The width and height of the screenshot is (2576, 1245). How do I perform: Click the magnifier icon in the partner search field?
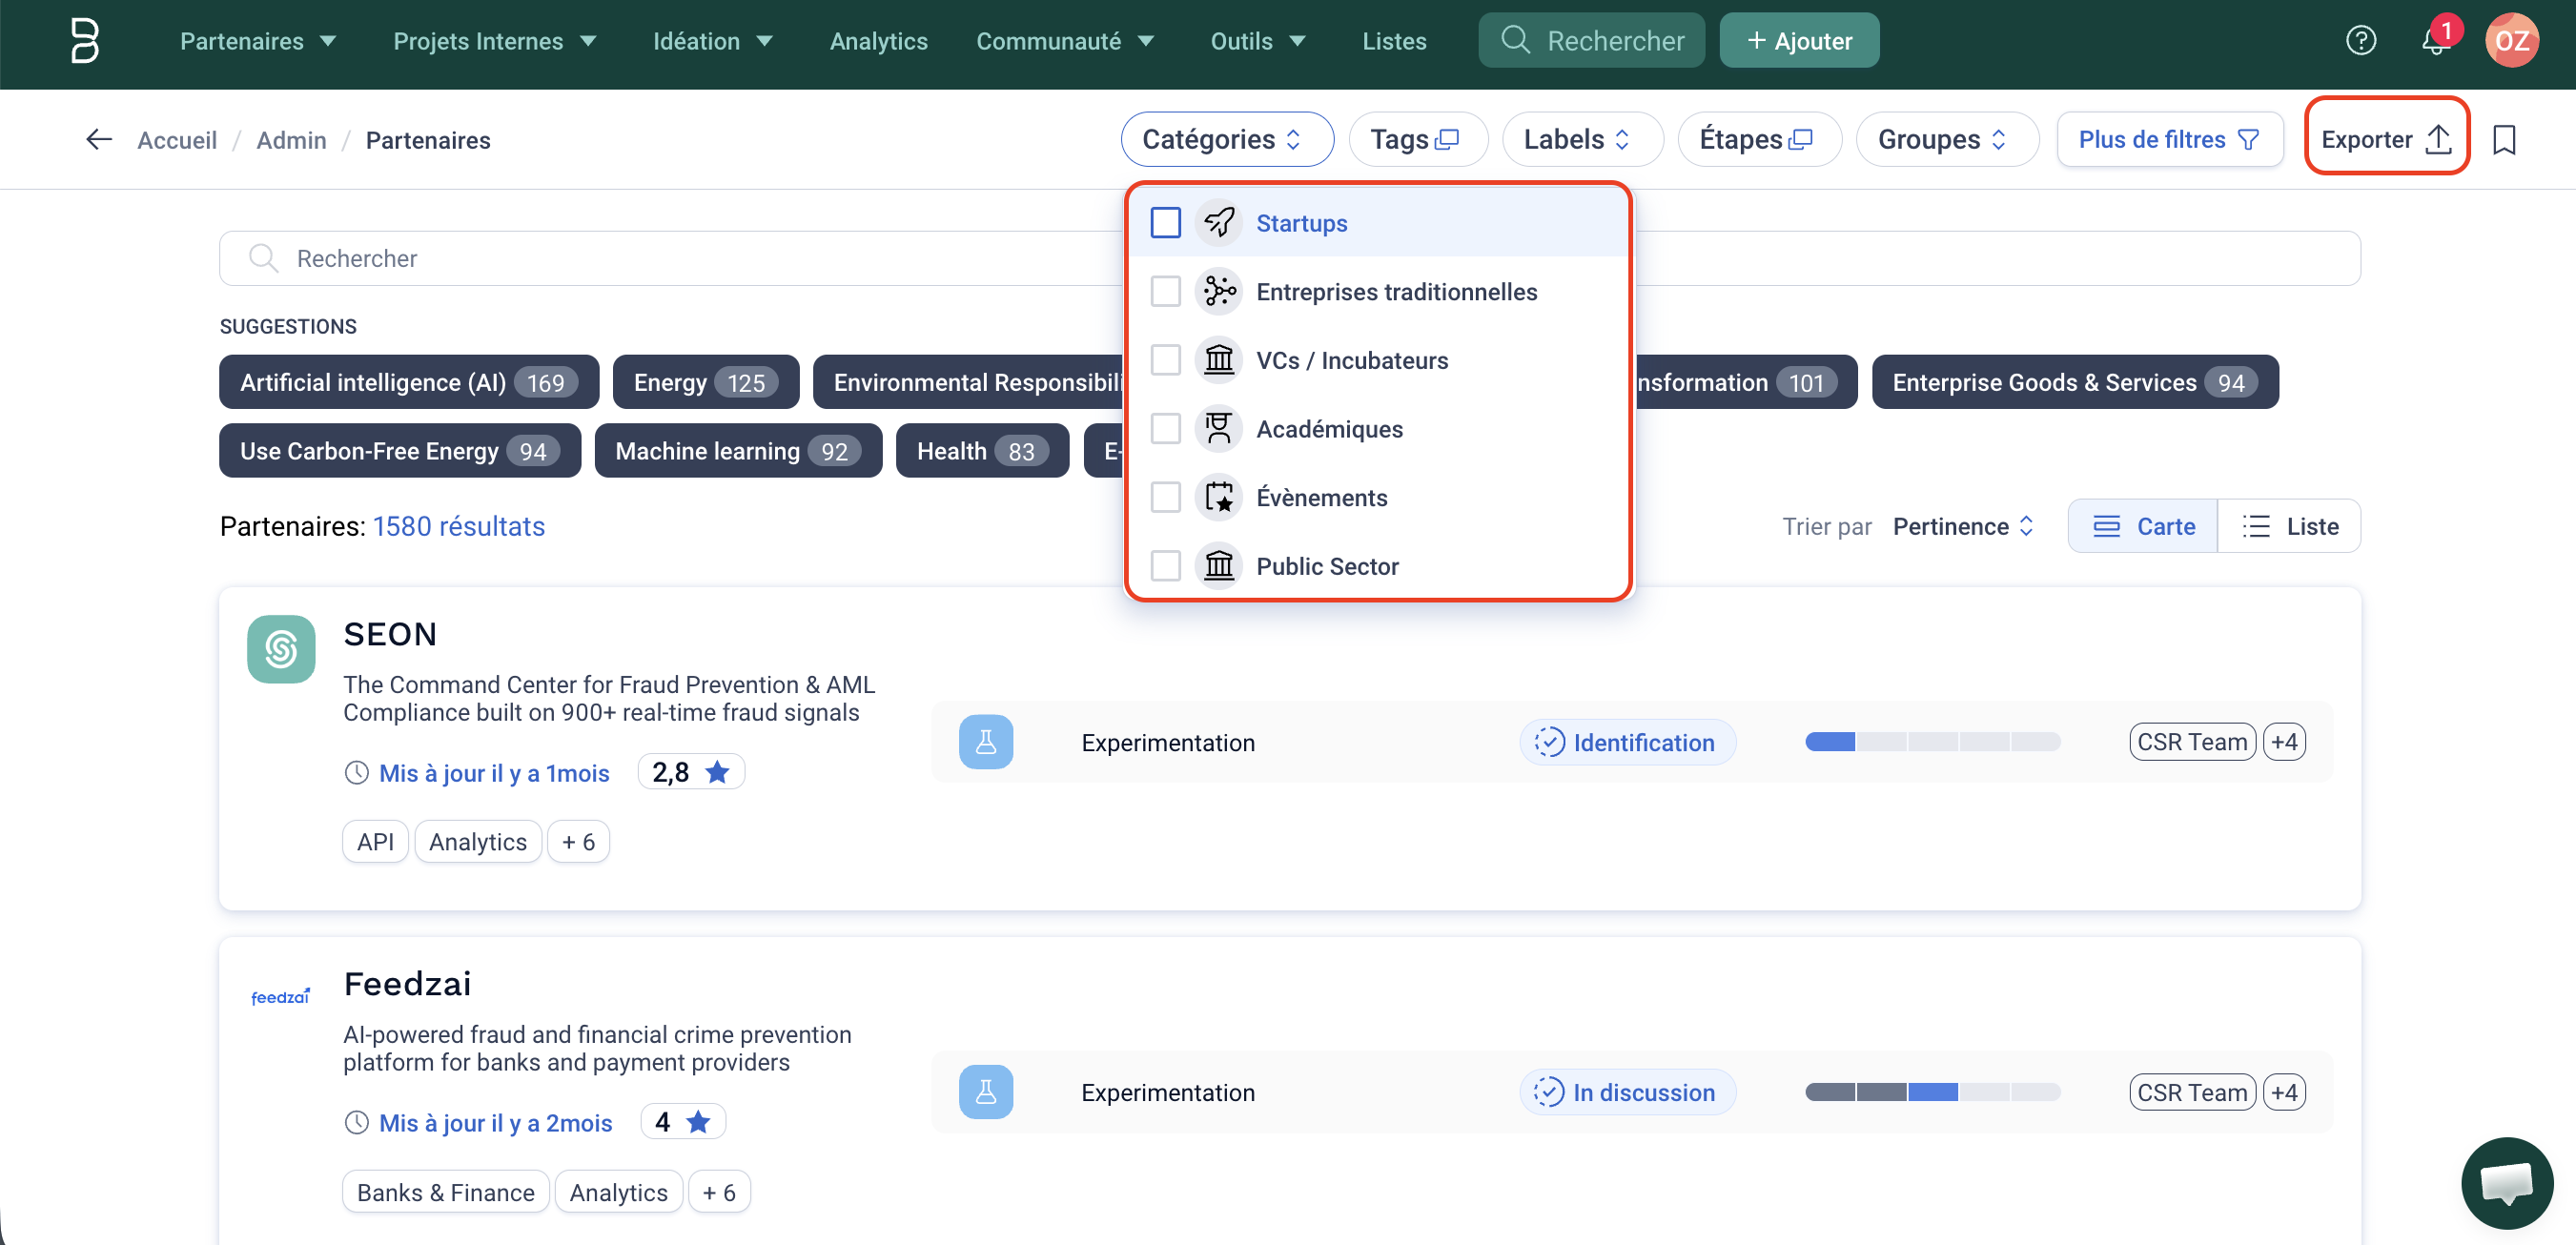(x=263, y=258)
